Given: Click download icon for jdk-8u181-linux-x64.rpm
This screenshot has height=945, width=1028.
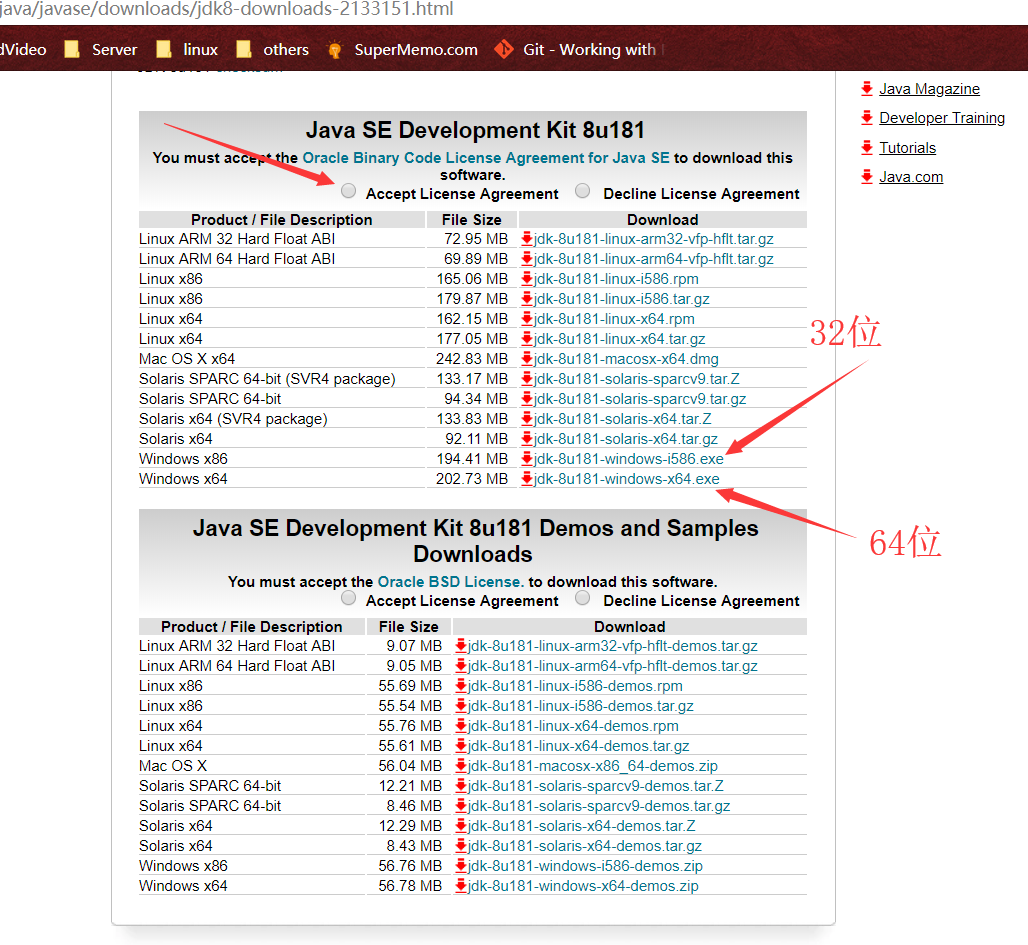Looking at the screenshot, I should pyautogui.click(x=526, y=319).
